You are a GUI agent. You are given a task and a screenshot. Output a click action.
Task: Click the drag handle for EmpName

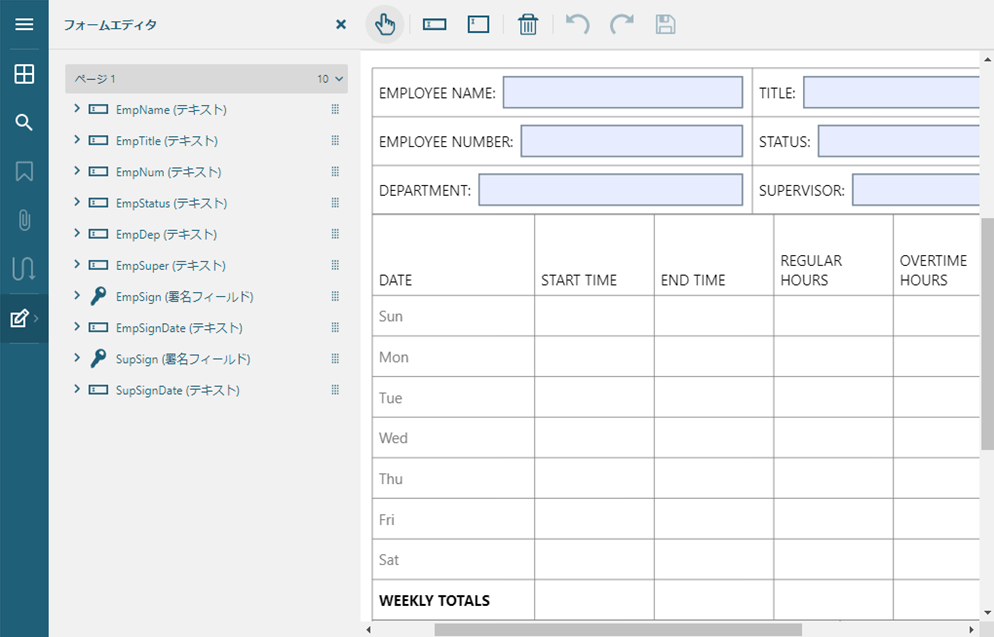coord(335,110)
